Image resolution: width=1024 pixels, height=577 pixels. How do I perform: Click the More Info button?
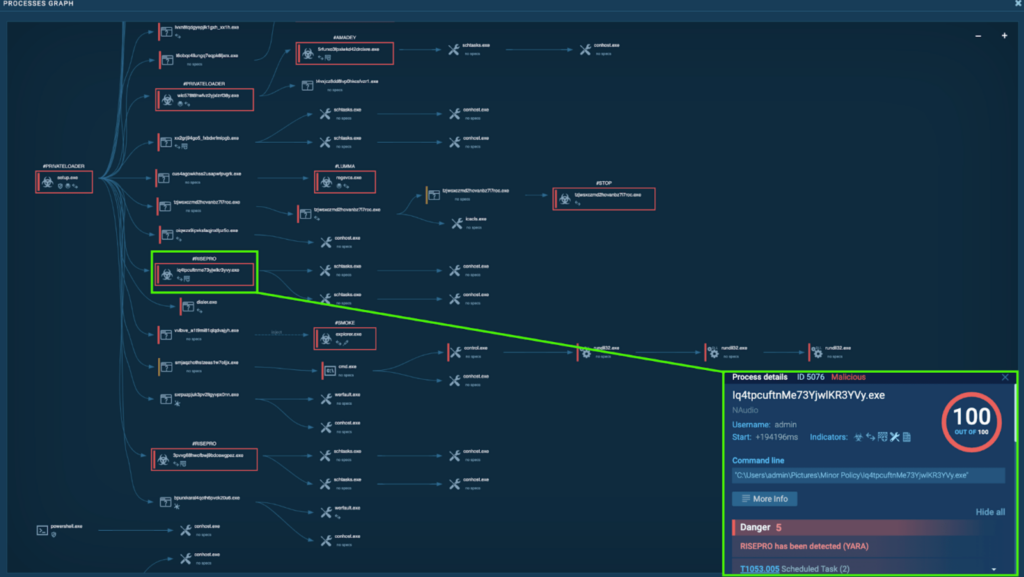(x=764, y=498)
